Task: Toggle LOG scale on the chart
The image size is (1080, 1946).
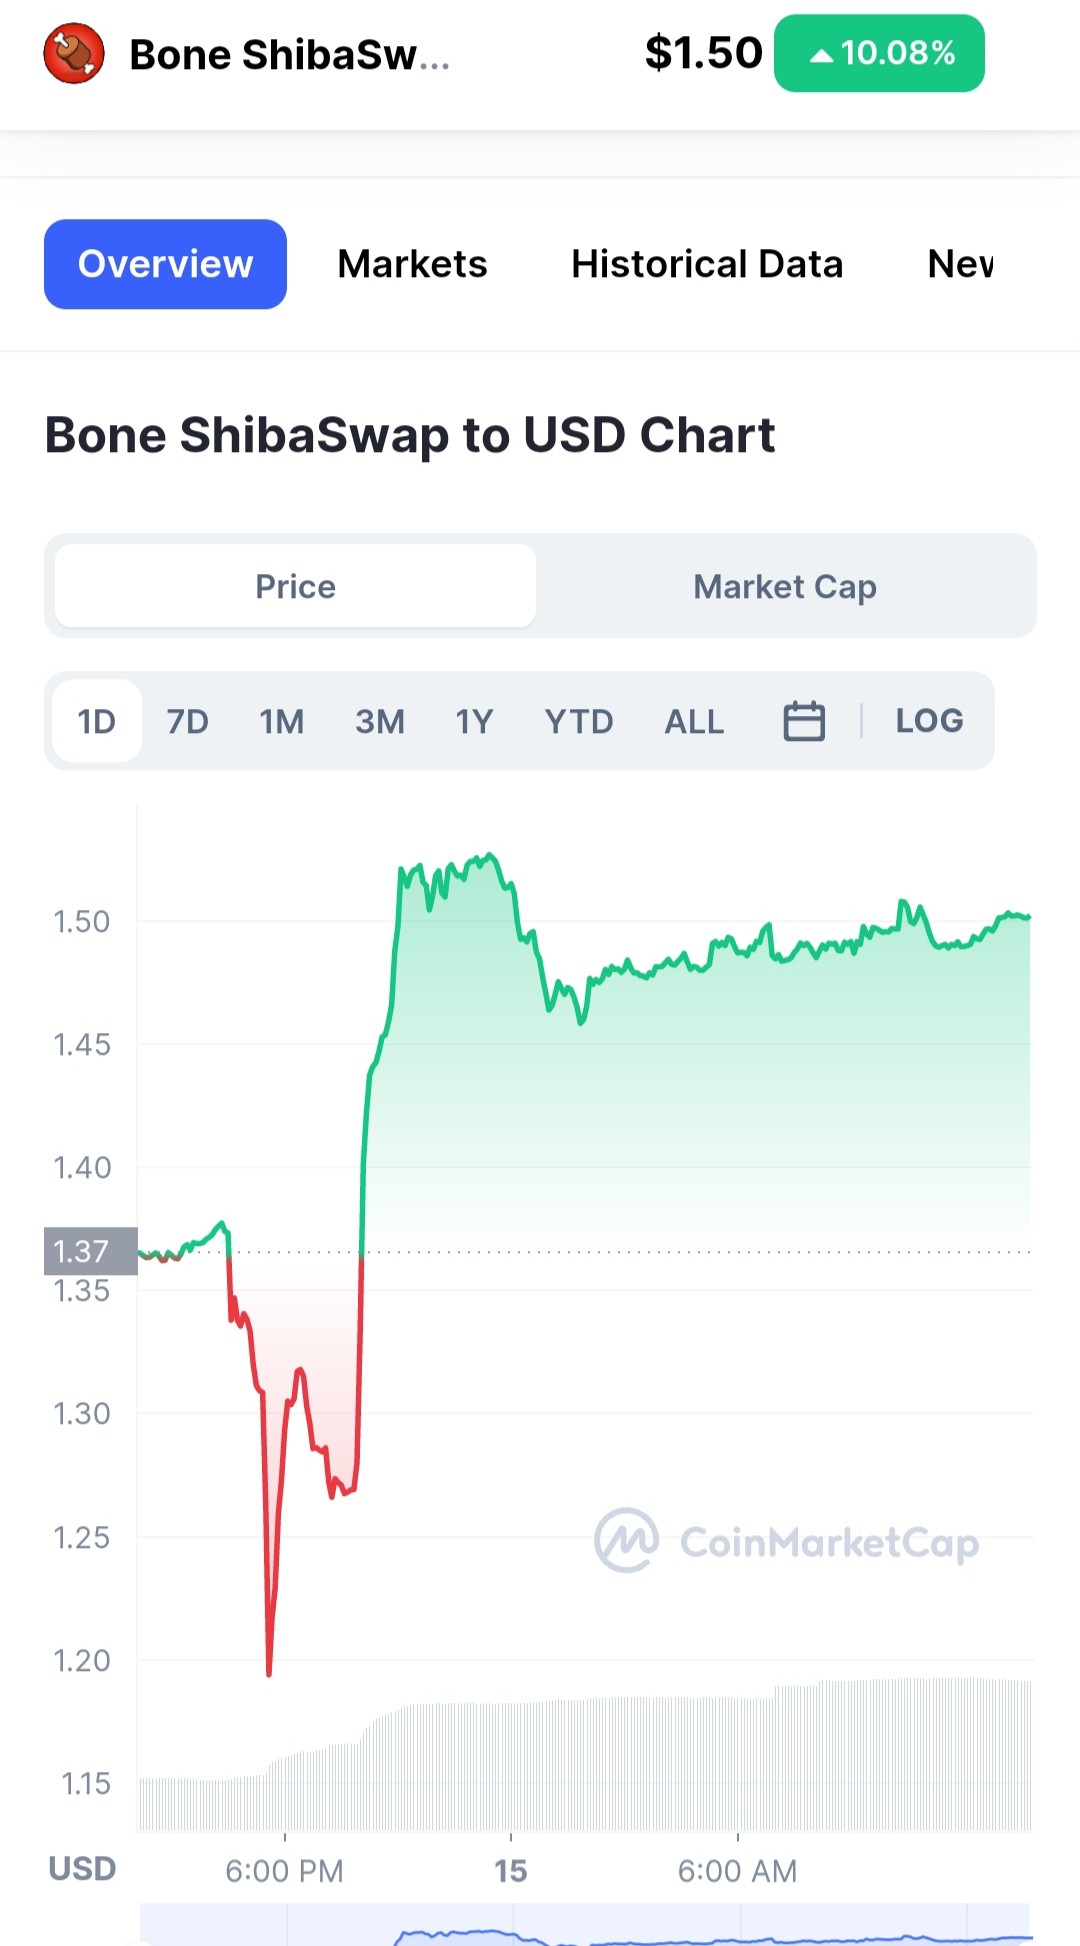Action: (929, 721)
